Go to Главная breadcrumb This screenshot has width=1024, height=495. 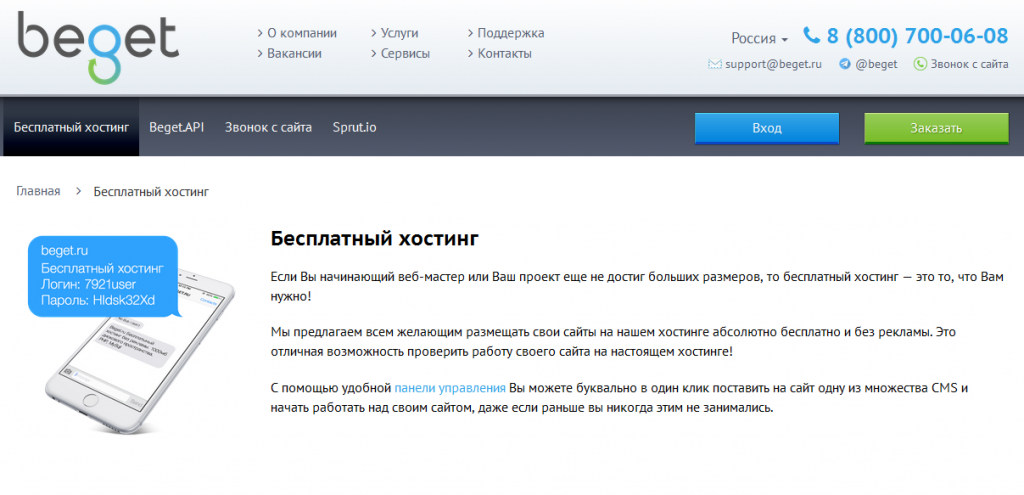click(x=39, y=191)
